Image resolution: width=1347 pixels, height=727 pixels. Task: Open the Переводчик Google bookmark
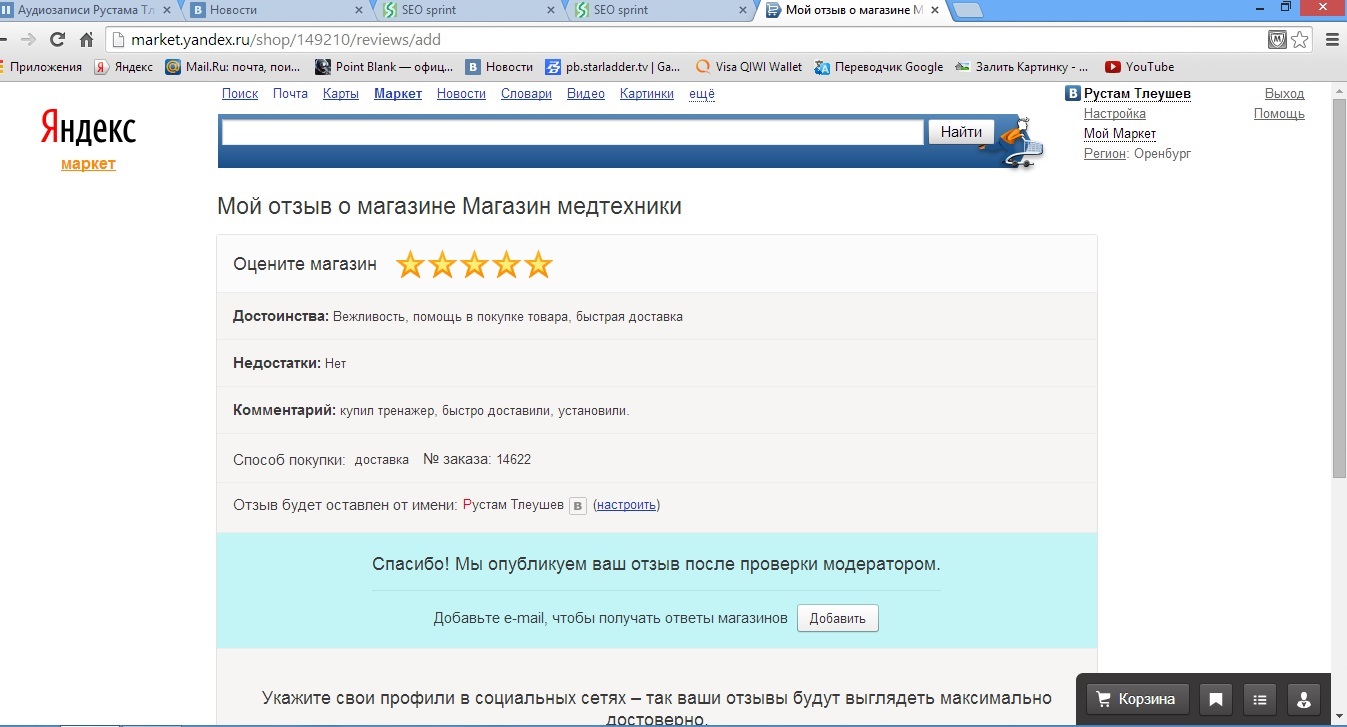click(x=879, y=67)
